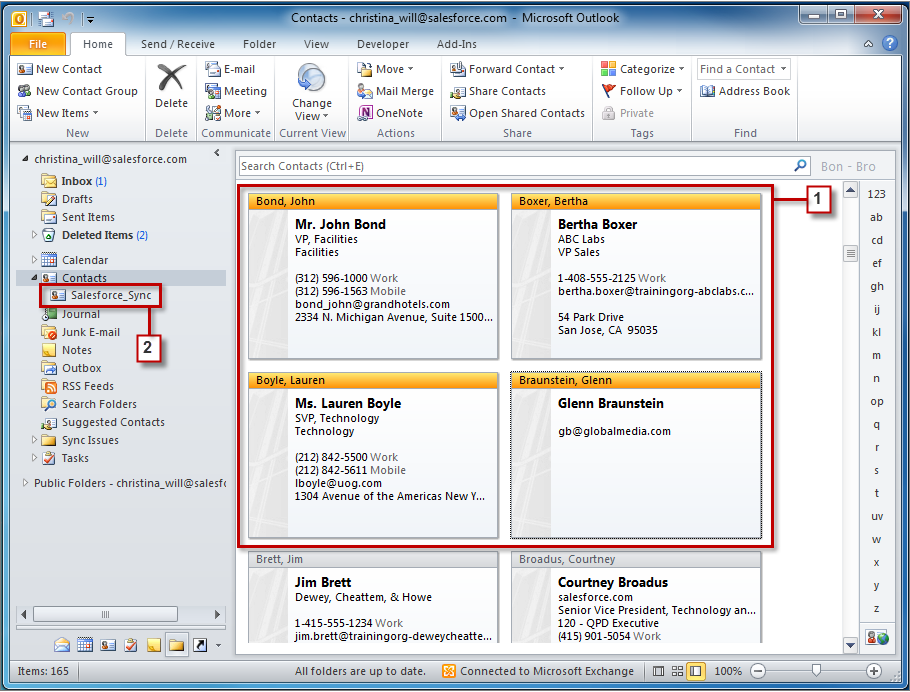Screen dimensions: 910x692
Task: Collapse the navigation pane arrow
Action: tap(216, 153)
